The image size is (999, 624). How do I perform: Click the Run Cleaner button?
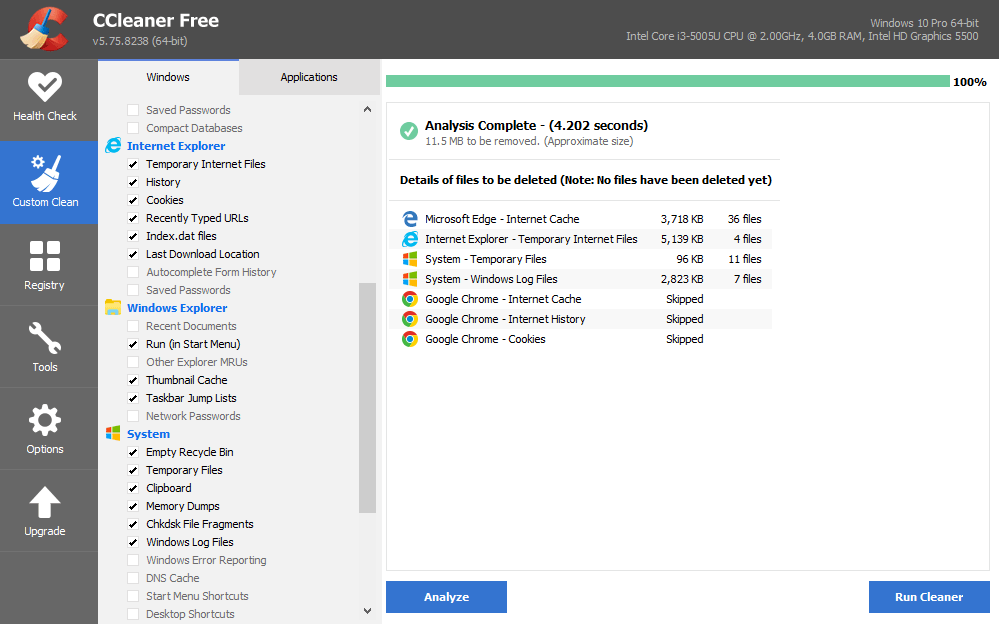pyautogui.click(x=929, y=597)
